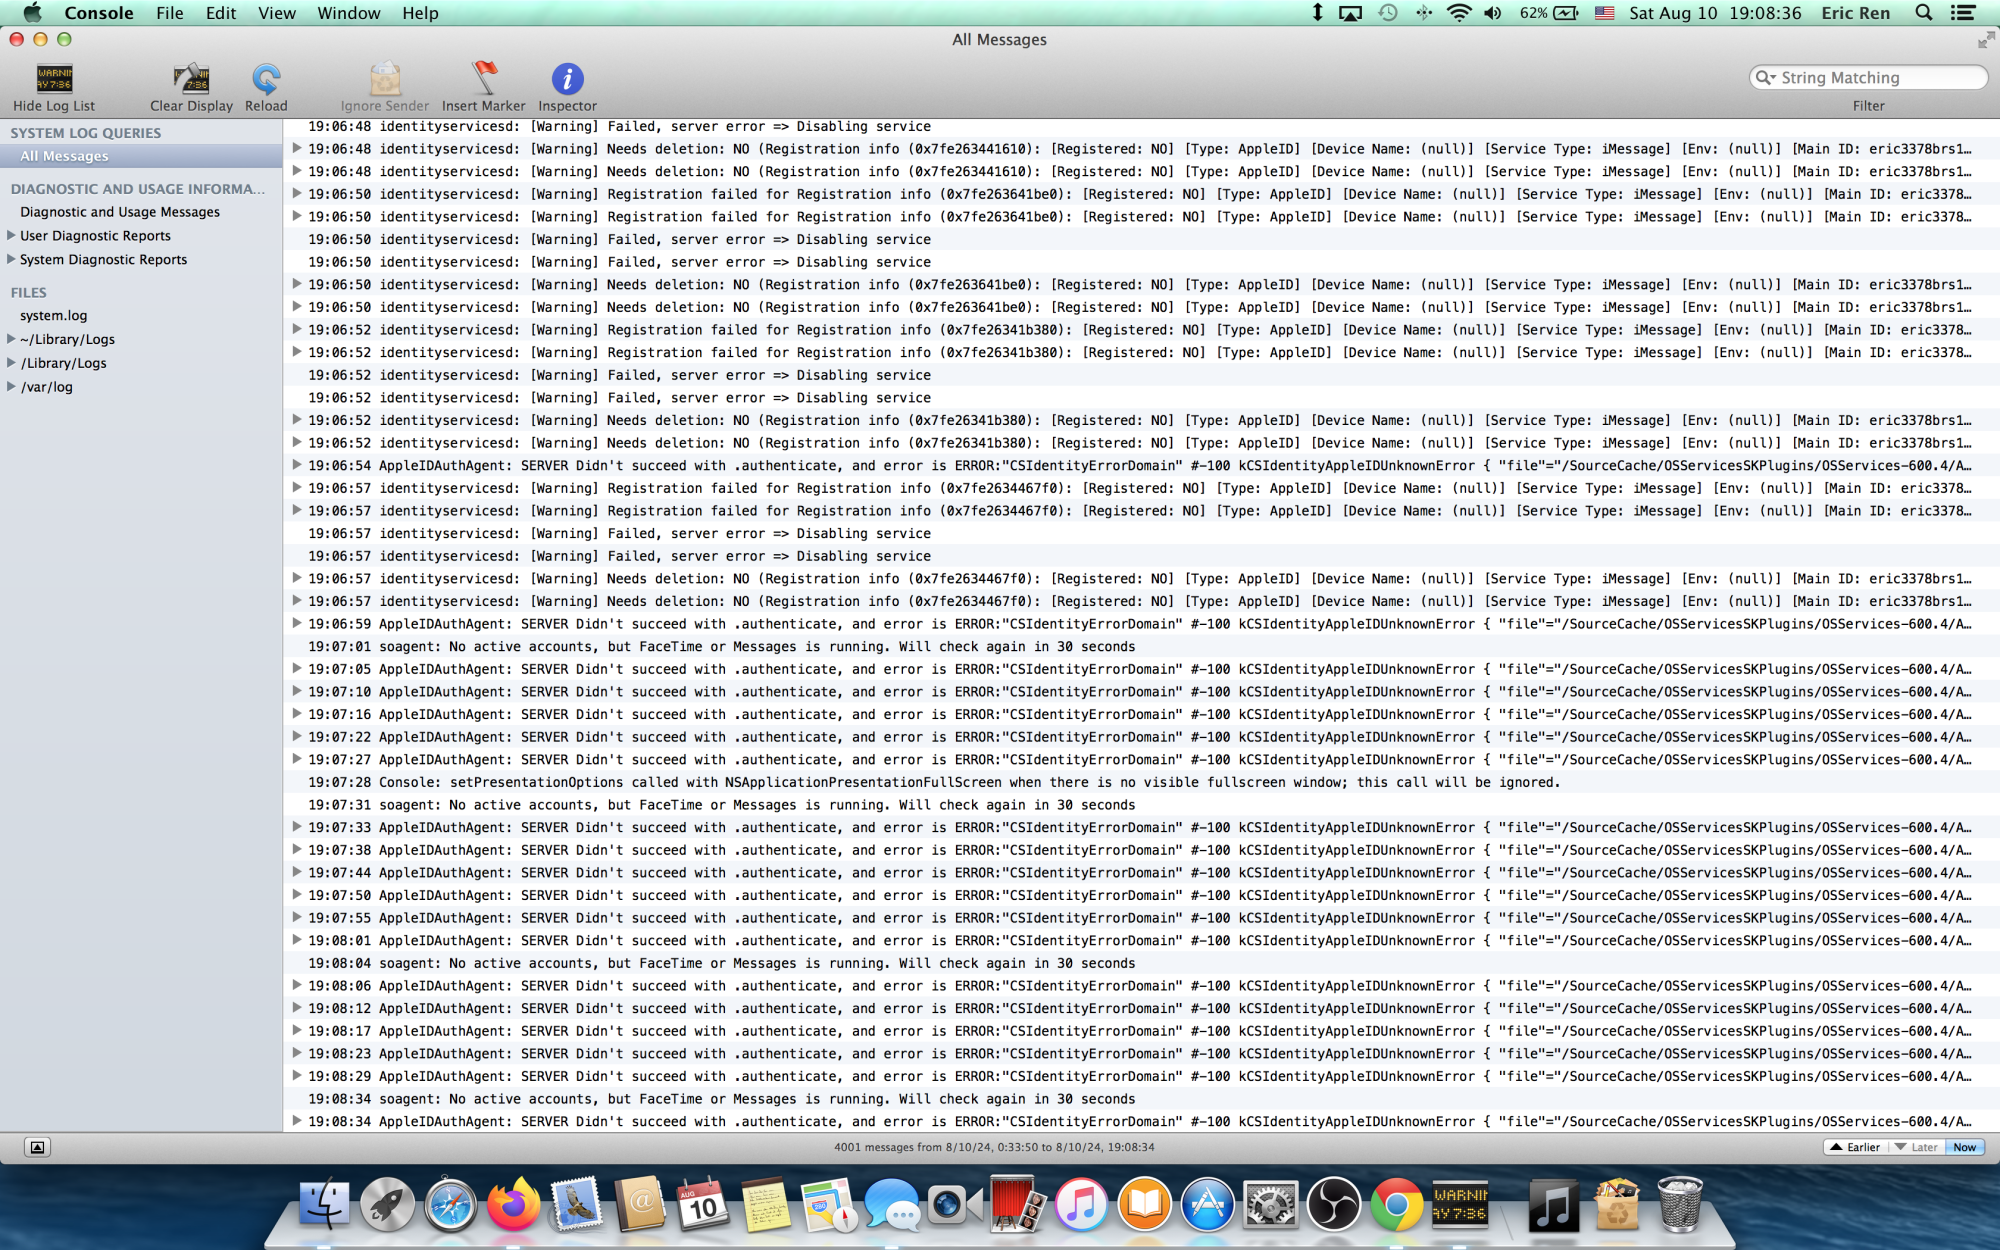Jump to Now messages
This screenshot has height=1250, width=2000.
pyautogui.click(x=1964, y=1147)
